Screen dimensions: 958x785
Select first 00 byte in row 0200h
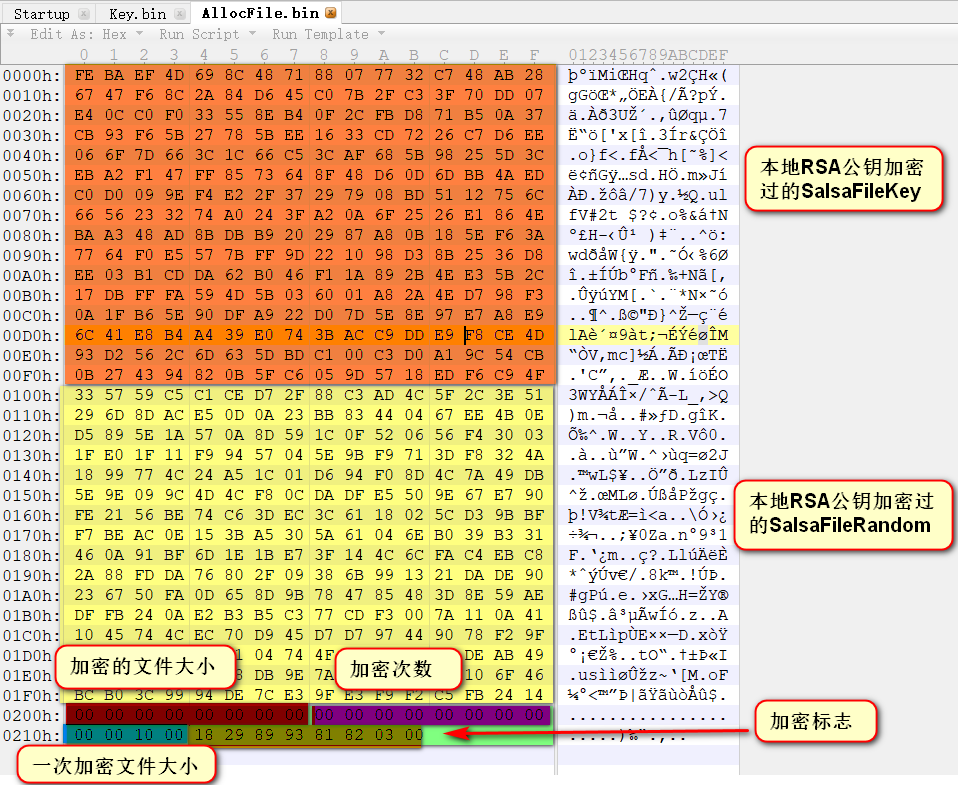(x=84, y=715)
